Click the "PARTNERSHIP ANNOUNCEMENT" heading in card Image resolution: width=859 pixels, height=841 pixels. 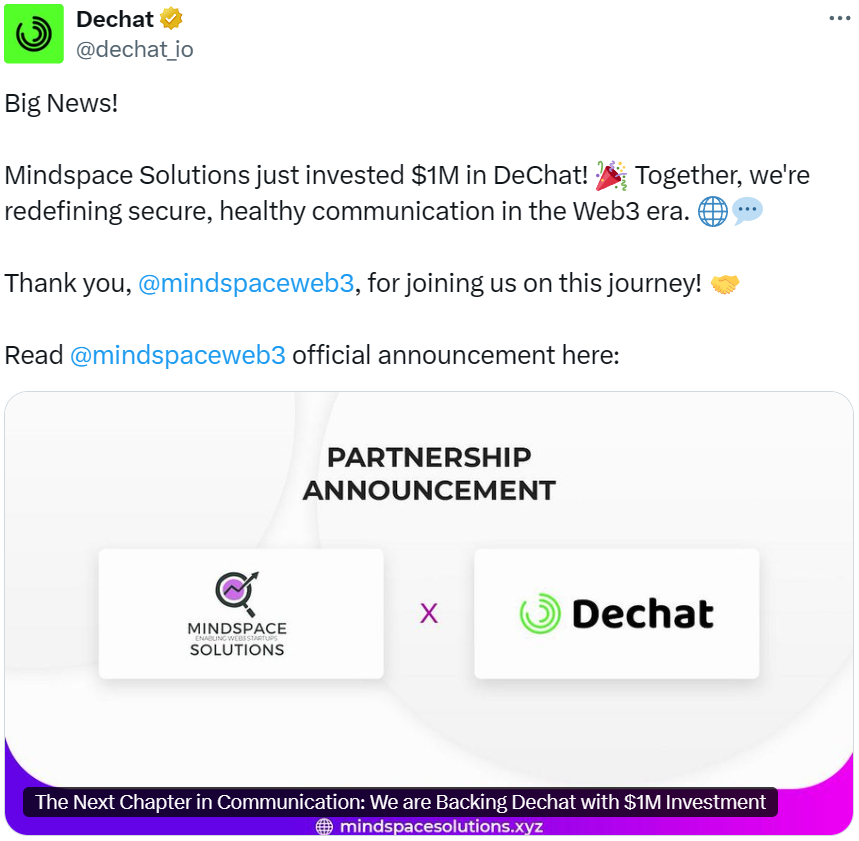429,474
